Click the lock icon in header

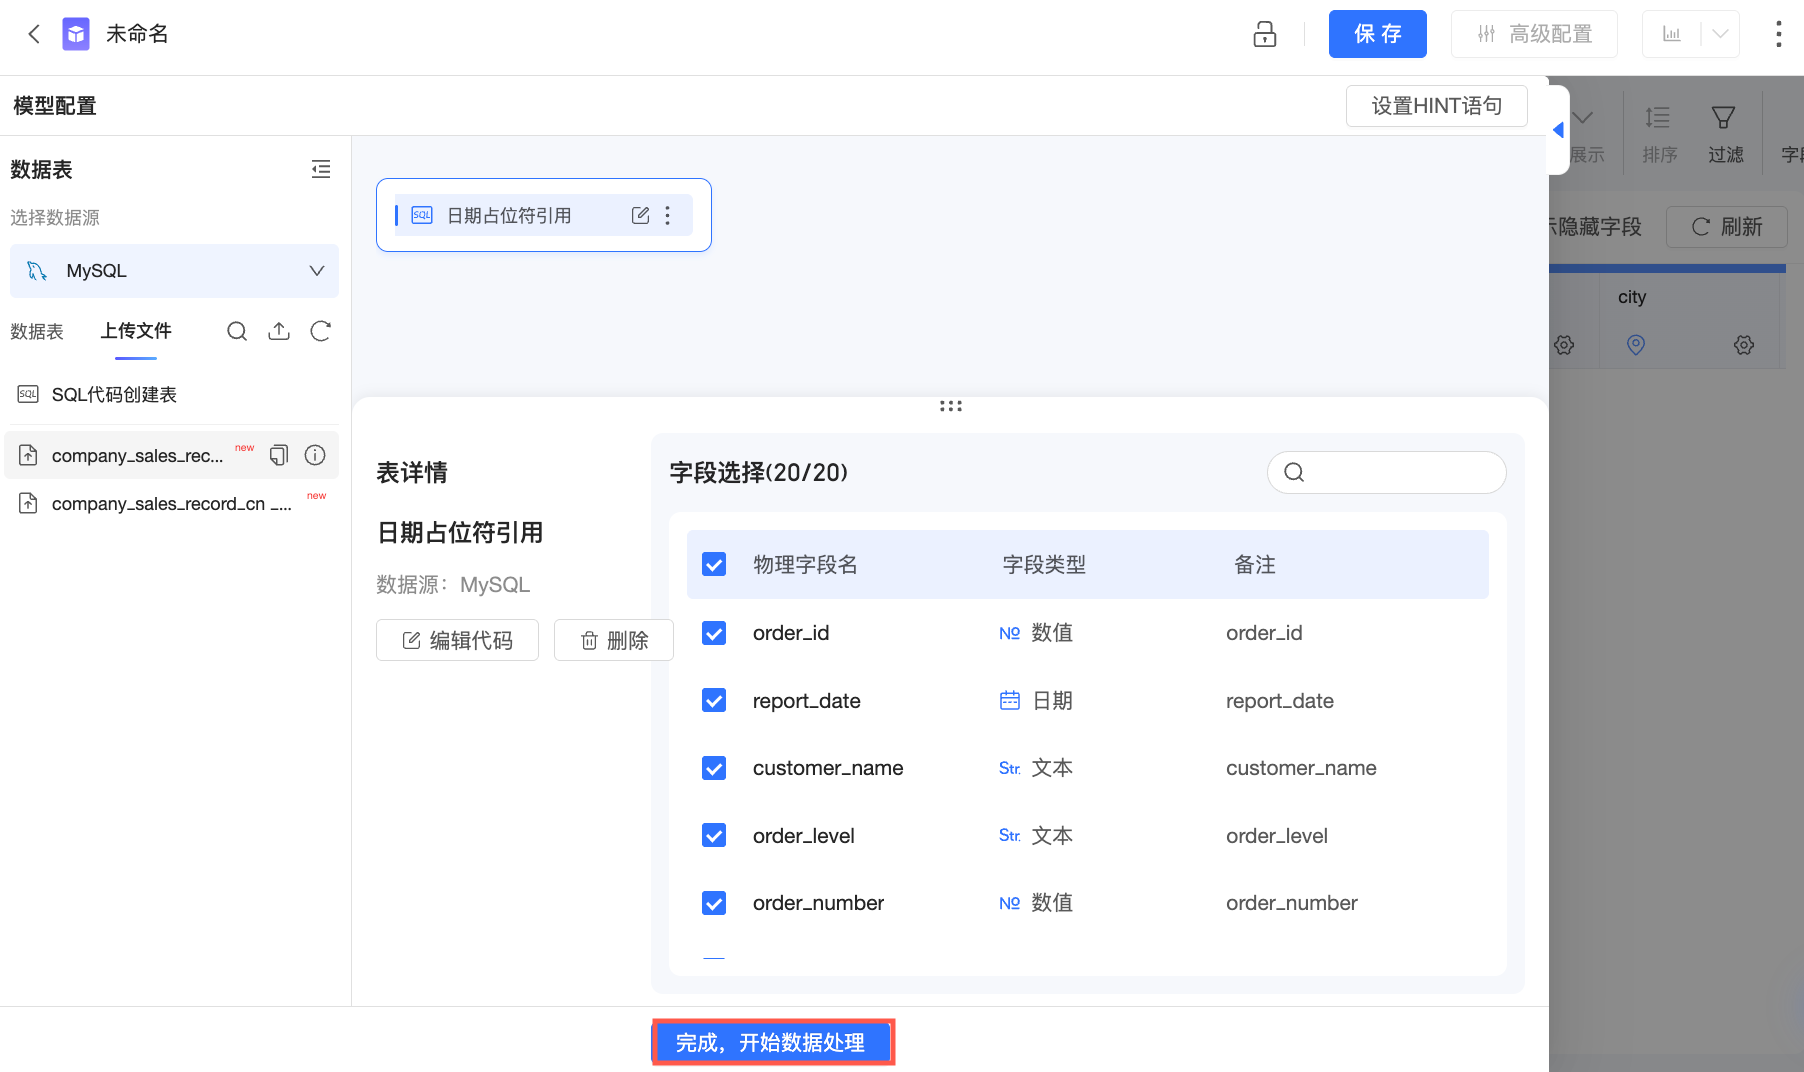pyautogui.click(x=1265, y=34)
